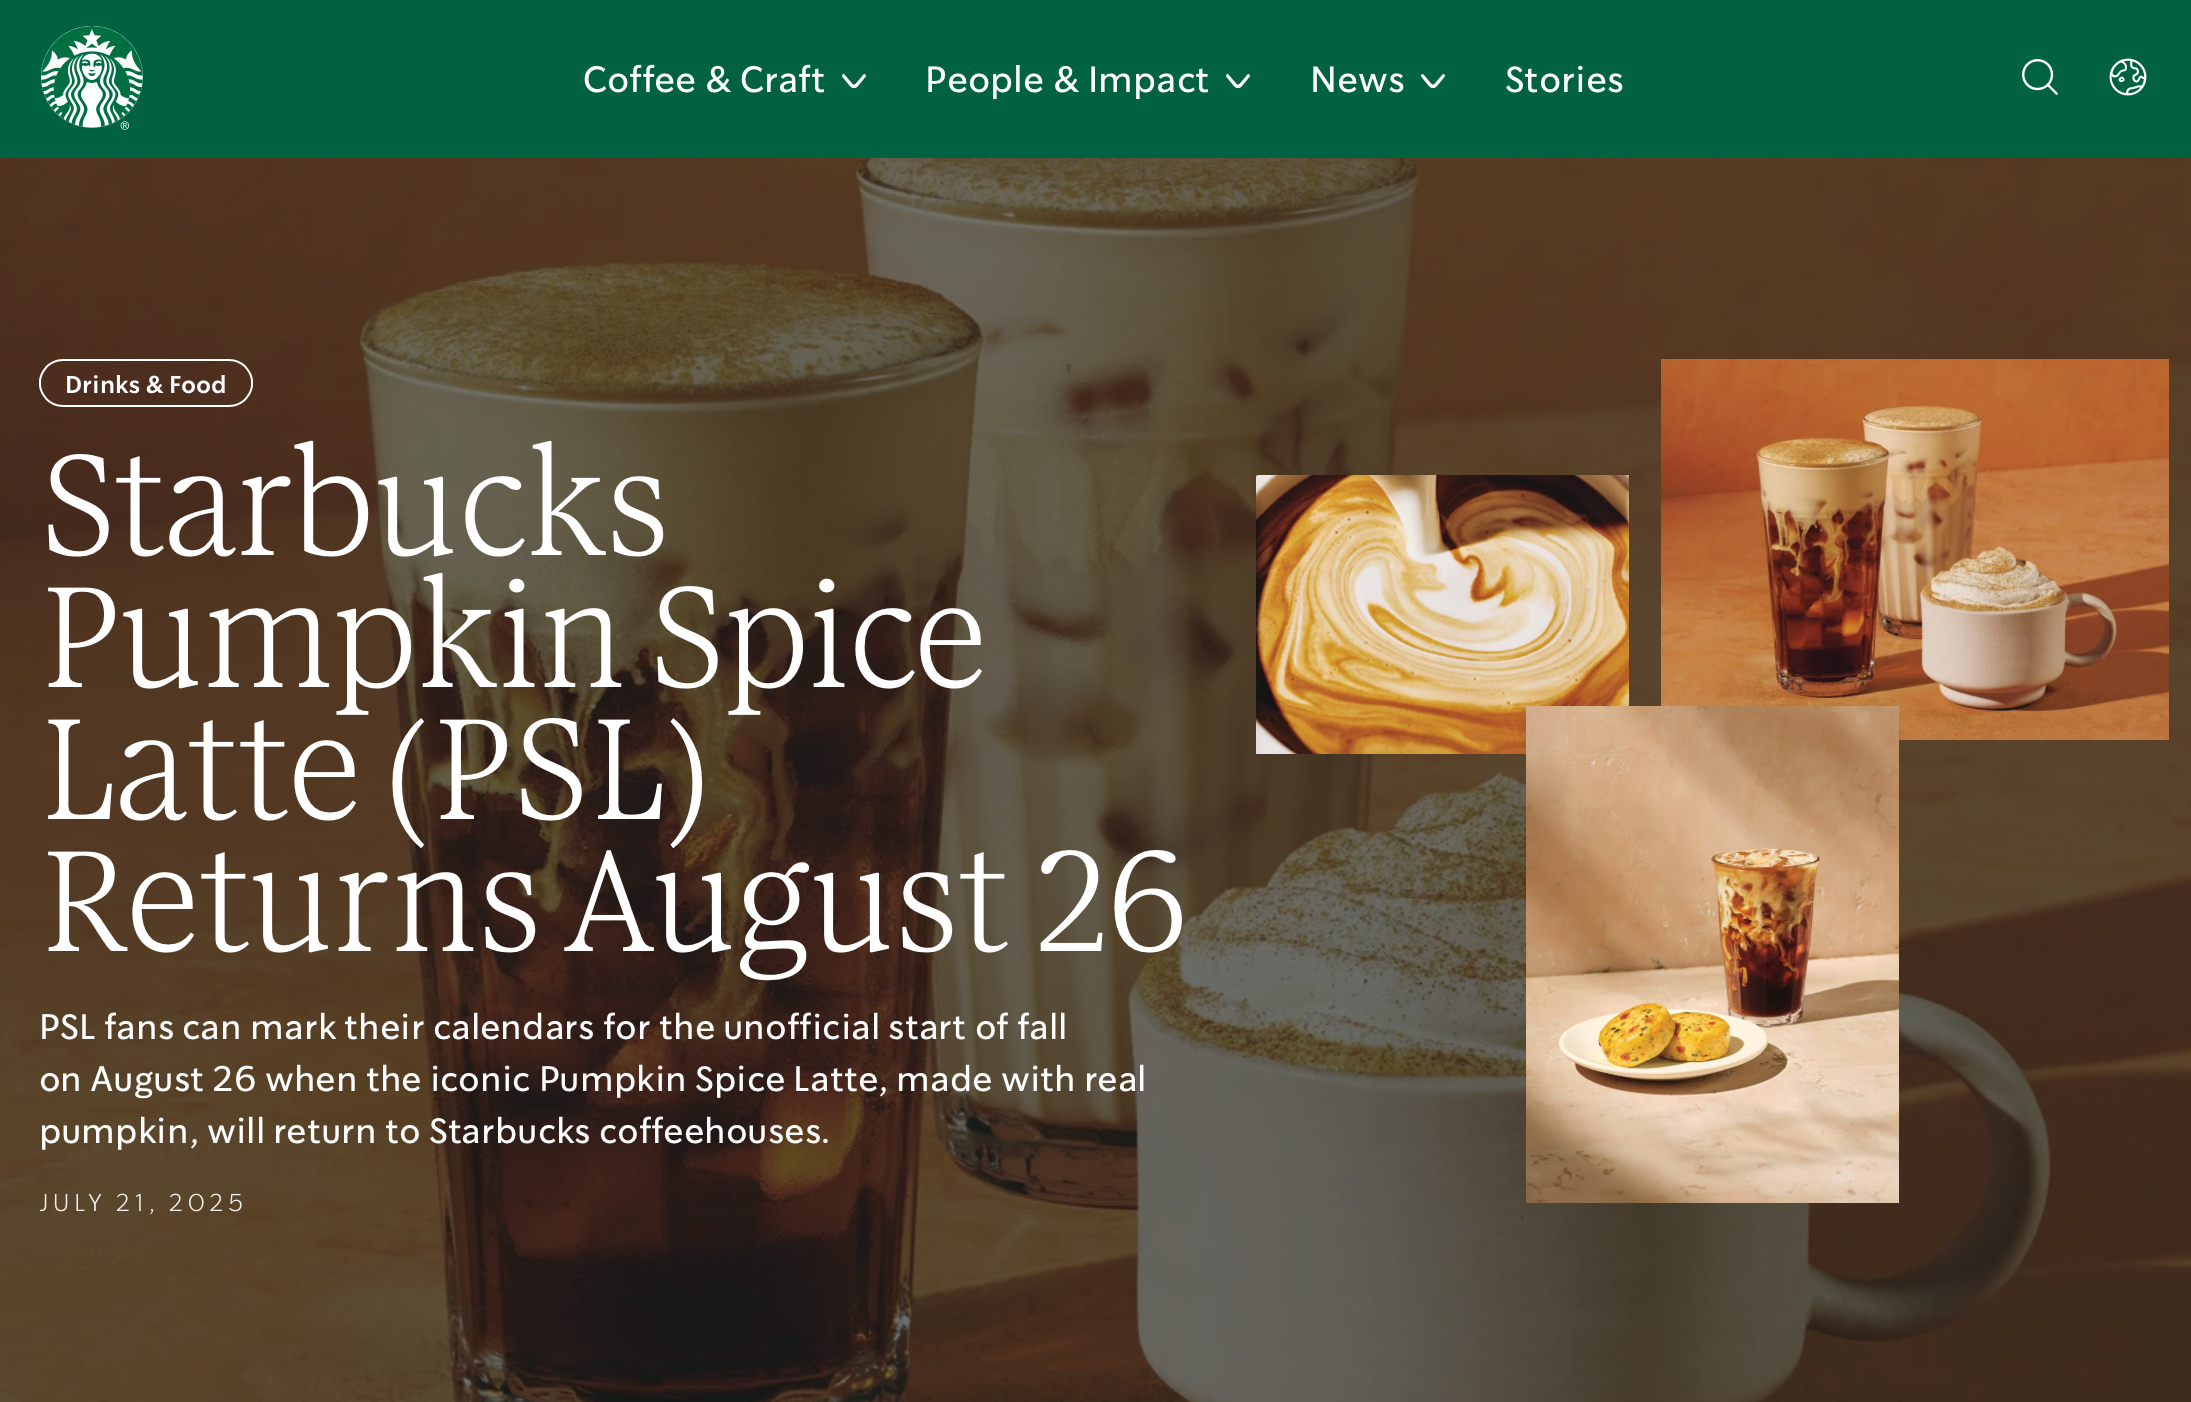Click the Starbucks siren logo
Image resolution: width=2191 pixels, height=1402 pixels.
[x=91, y=78]
